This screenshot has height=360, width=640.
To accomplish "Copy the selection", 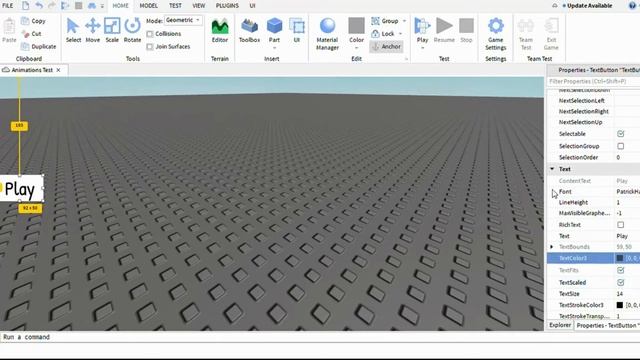I will (x=33, y=21).
